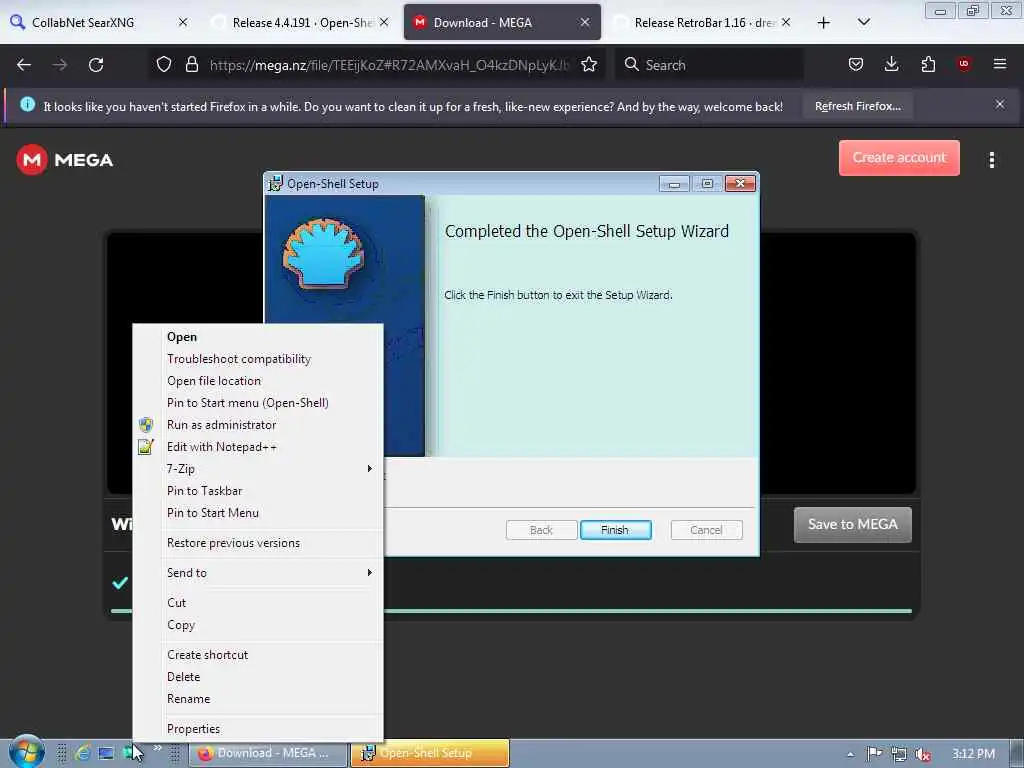Click the 3:12 PM taskbar clock
The image size is (1024, 768).
point(973,754)
